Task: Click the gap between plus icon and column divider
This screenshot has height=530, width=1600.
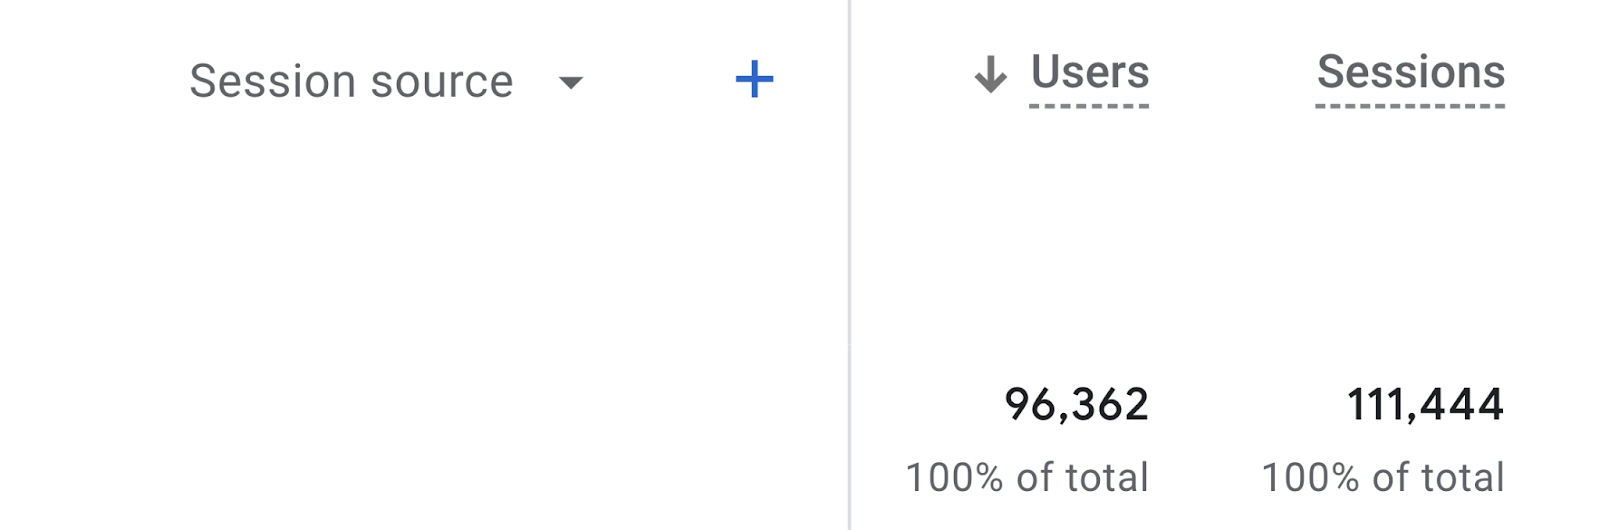Action: coord(812,80)
